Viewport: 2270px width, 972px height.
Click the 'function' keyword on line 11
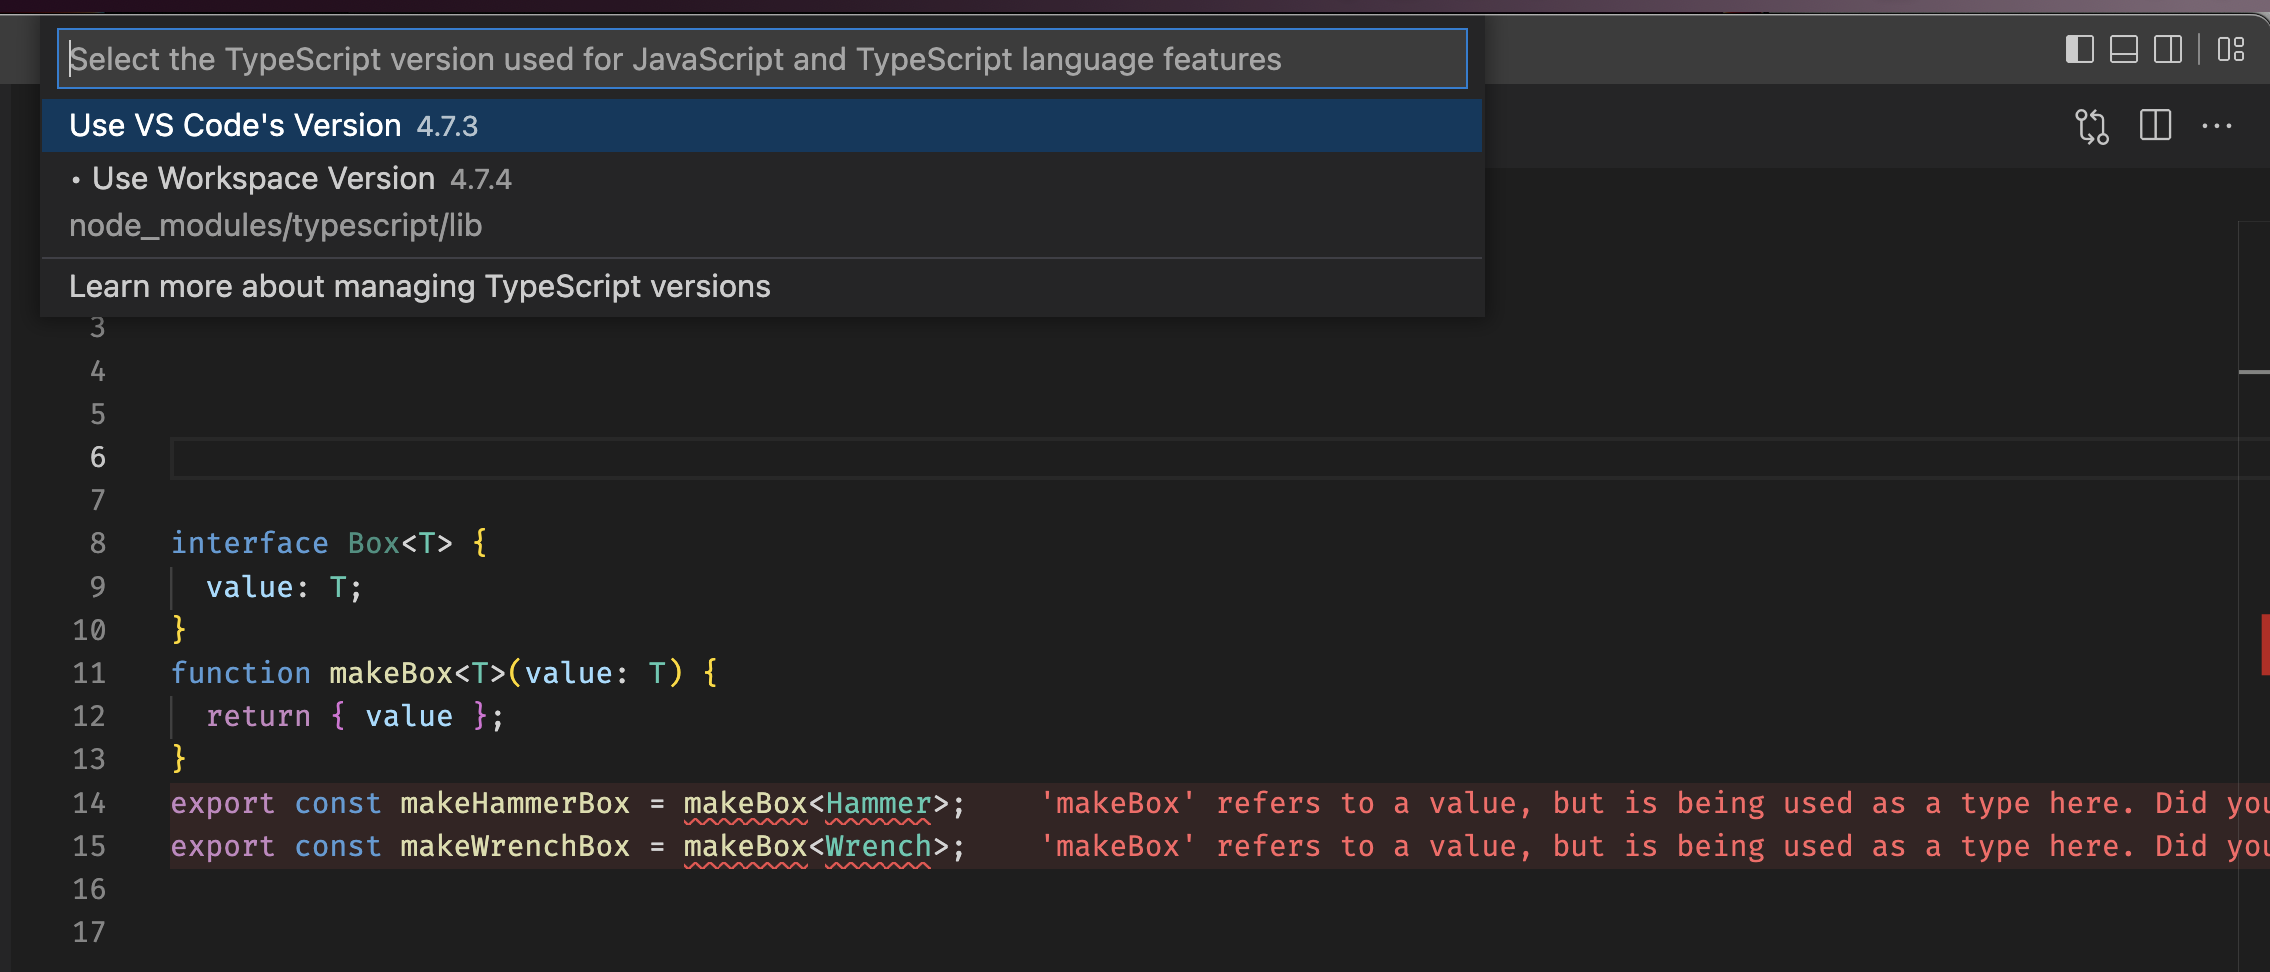coord(240,673)
